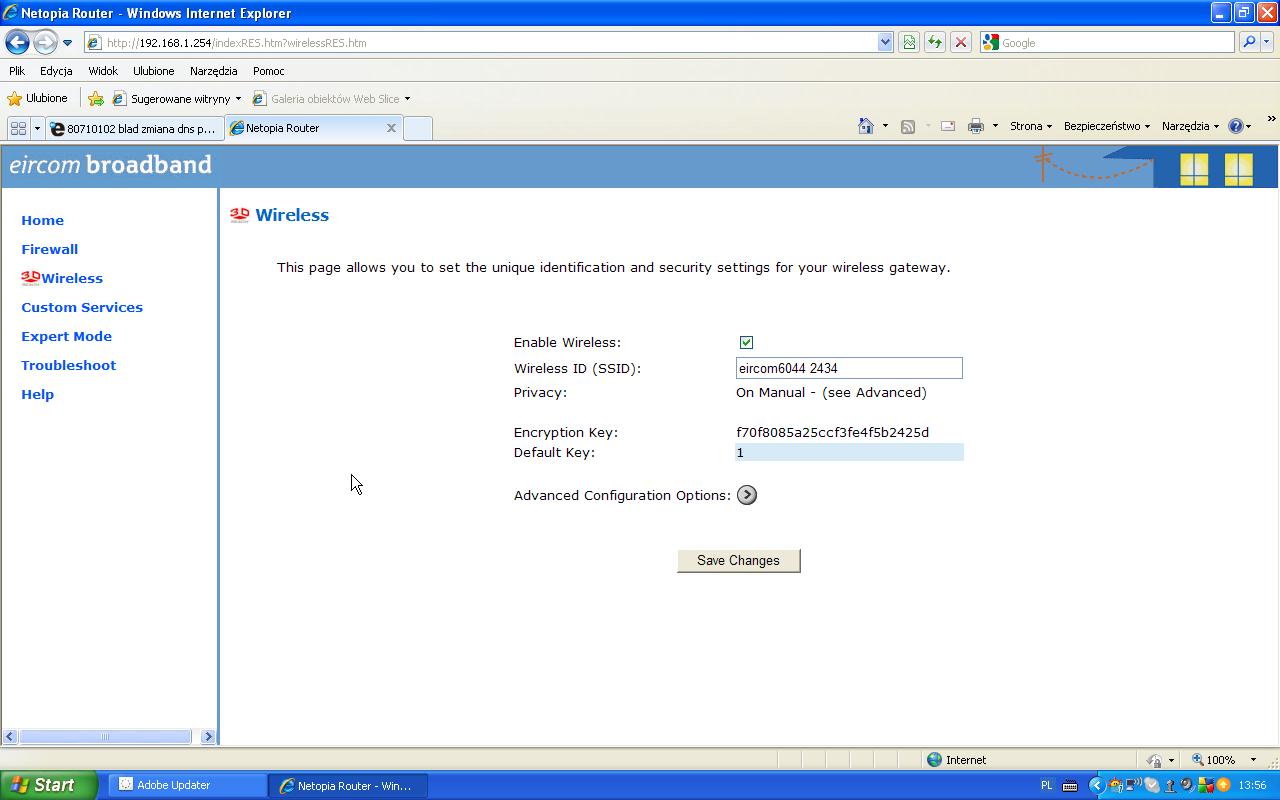Open the Bezpieczeństwo command bar menu
Screen dimensions: 1280x800
click(x=1107, y=126)
